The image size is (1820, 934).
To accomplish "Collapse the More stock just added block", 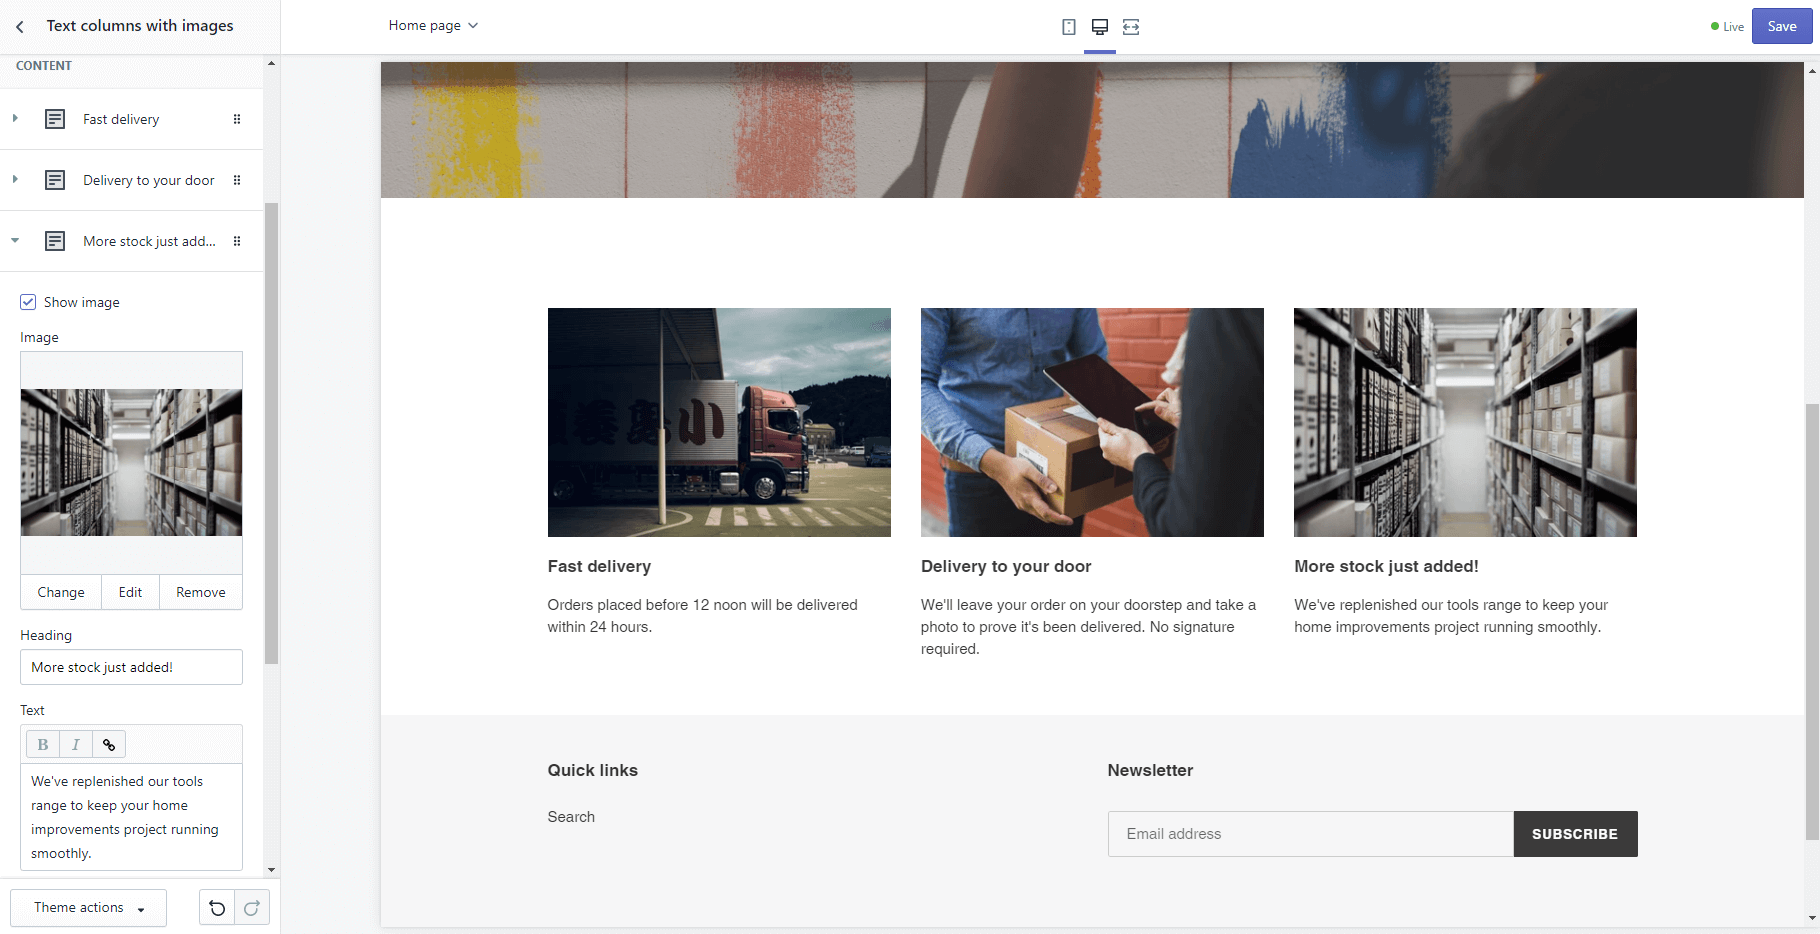I will [x=14, y=240].
